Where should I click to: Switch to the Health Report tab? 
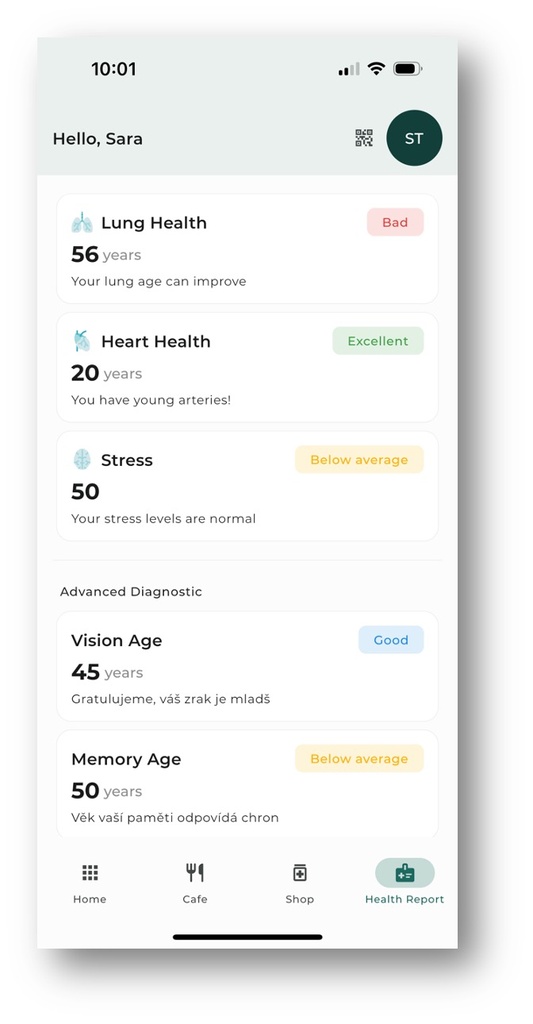[x=404, y=882]
